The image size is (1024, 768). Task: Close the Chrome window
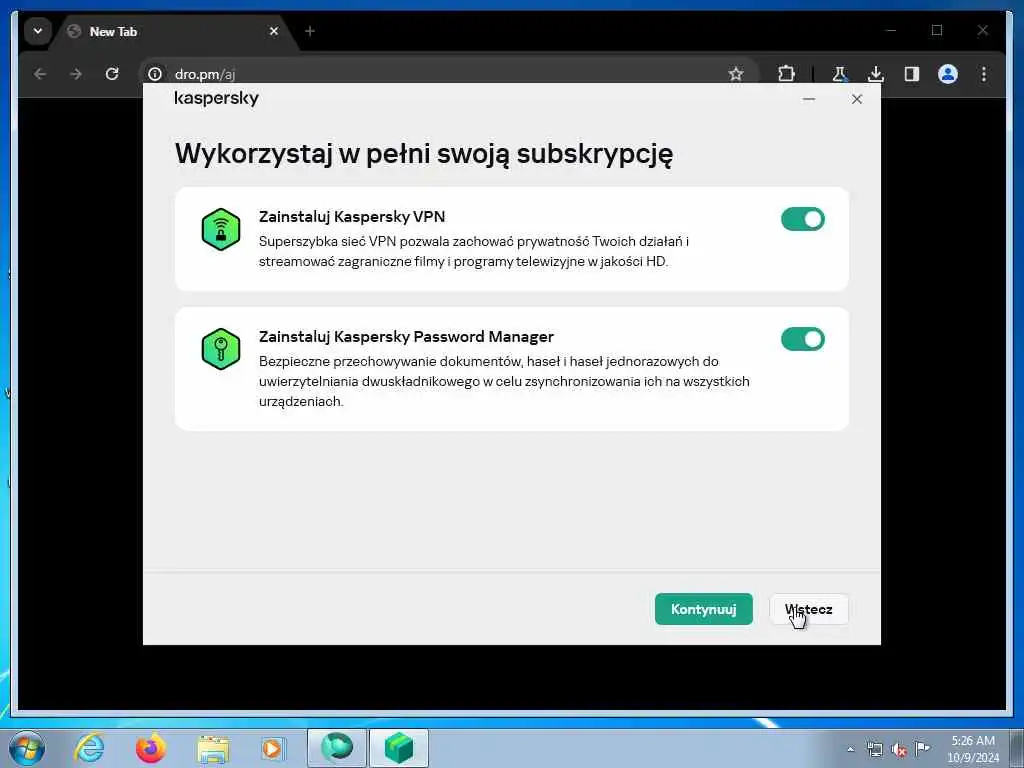click(x=982, y=30)
